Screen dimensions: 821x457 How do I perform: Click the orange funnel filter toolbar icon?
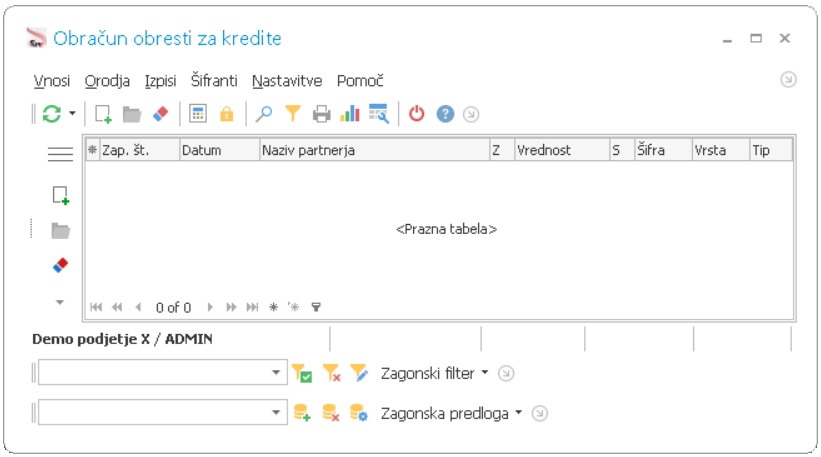[x=293, y=114]
